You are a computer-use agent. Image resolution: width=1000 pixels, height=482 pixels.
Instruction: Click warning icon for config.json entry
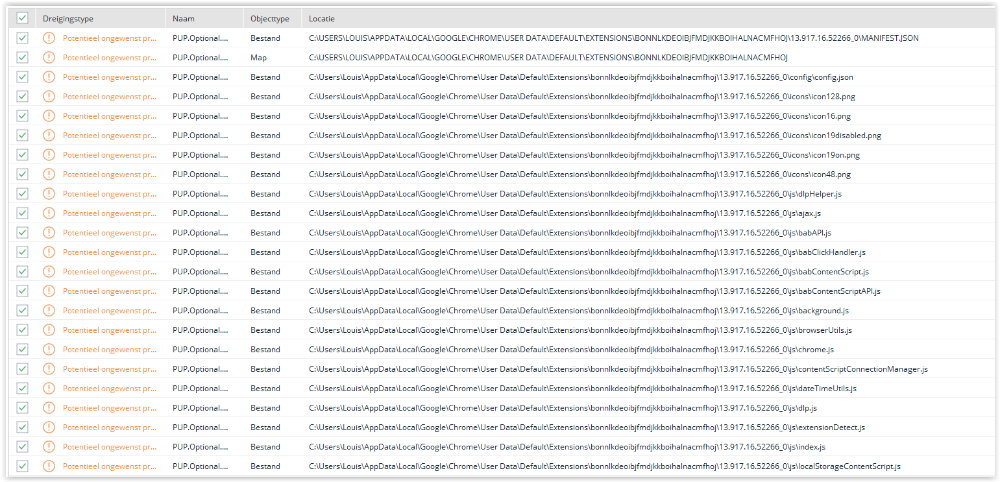(49, 77)
